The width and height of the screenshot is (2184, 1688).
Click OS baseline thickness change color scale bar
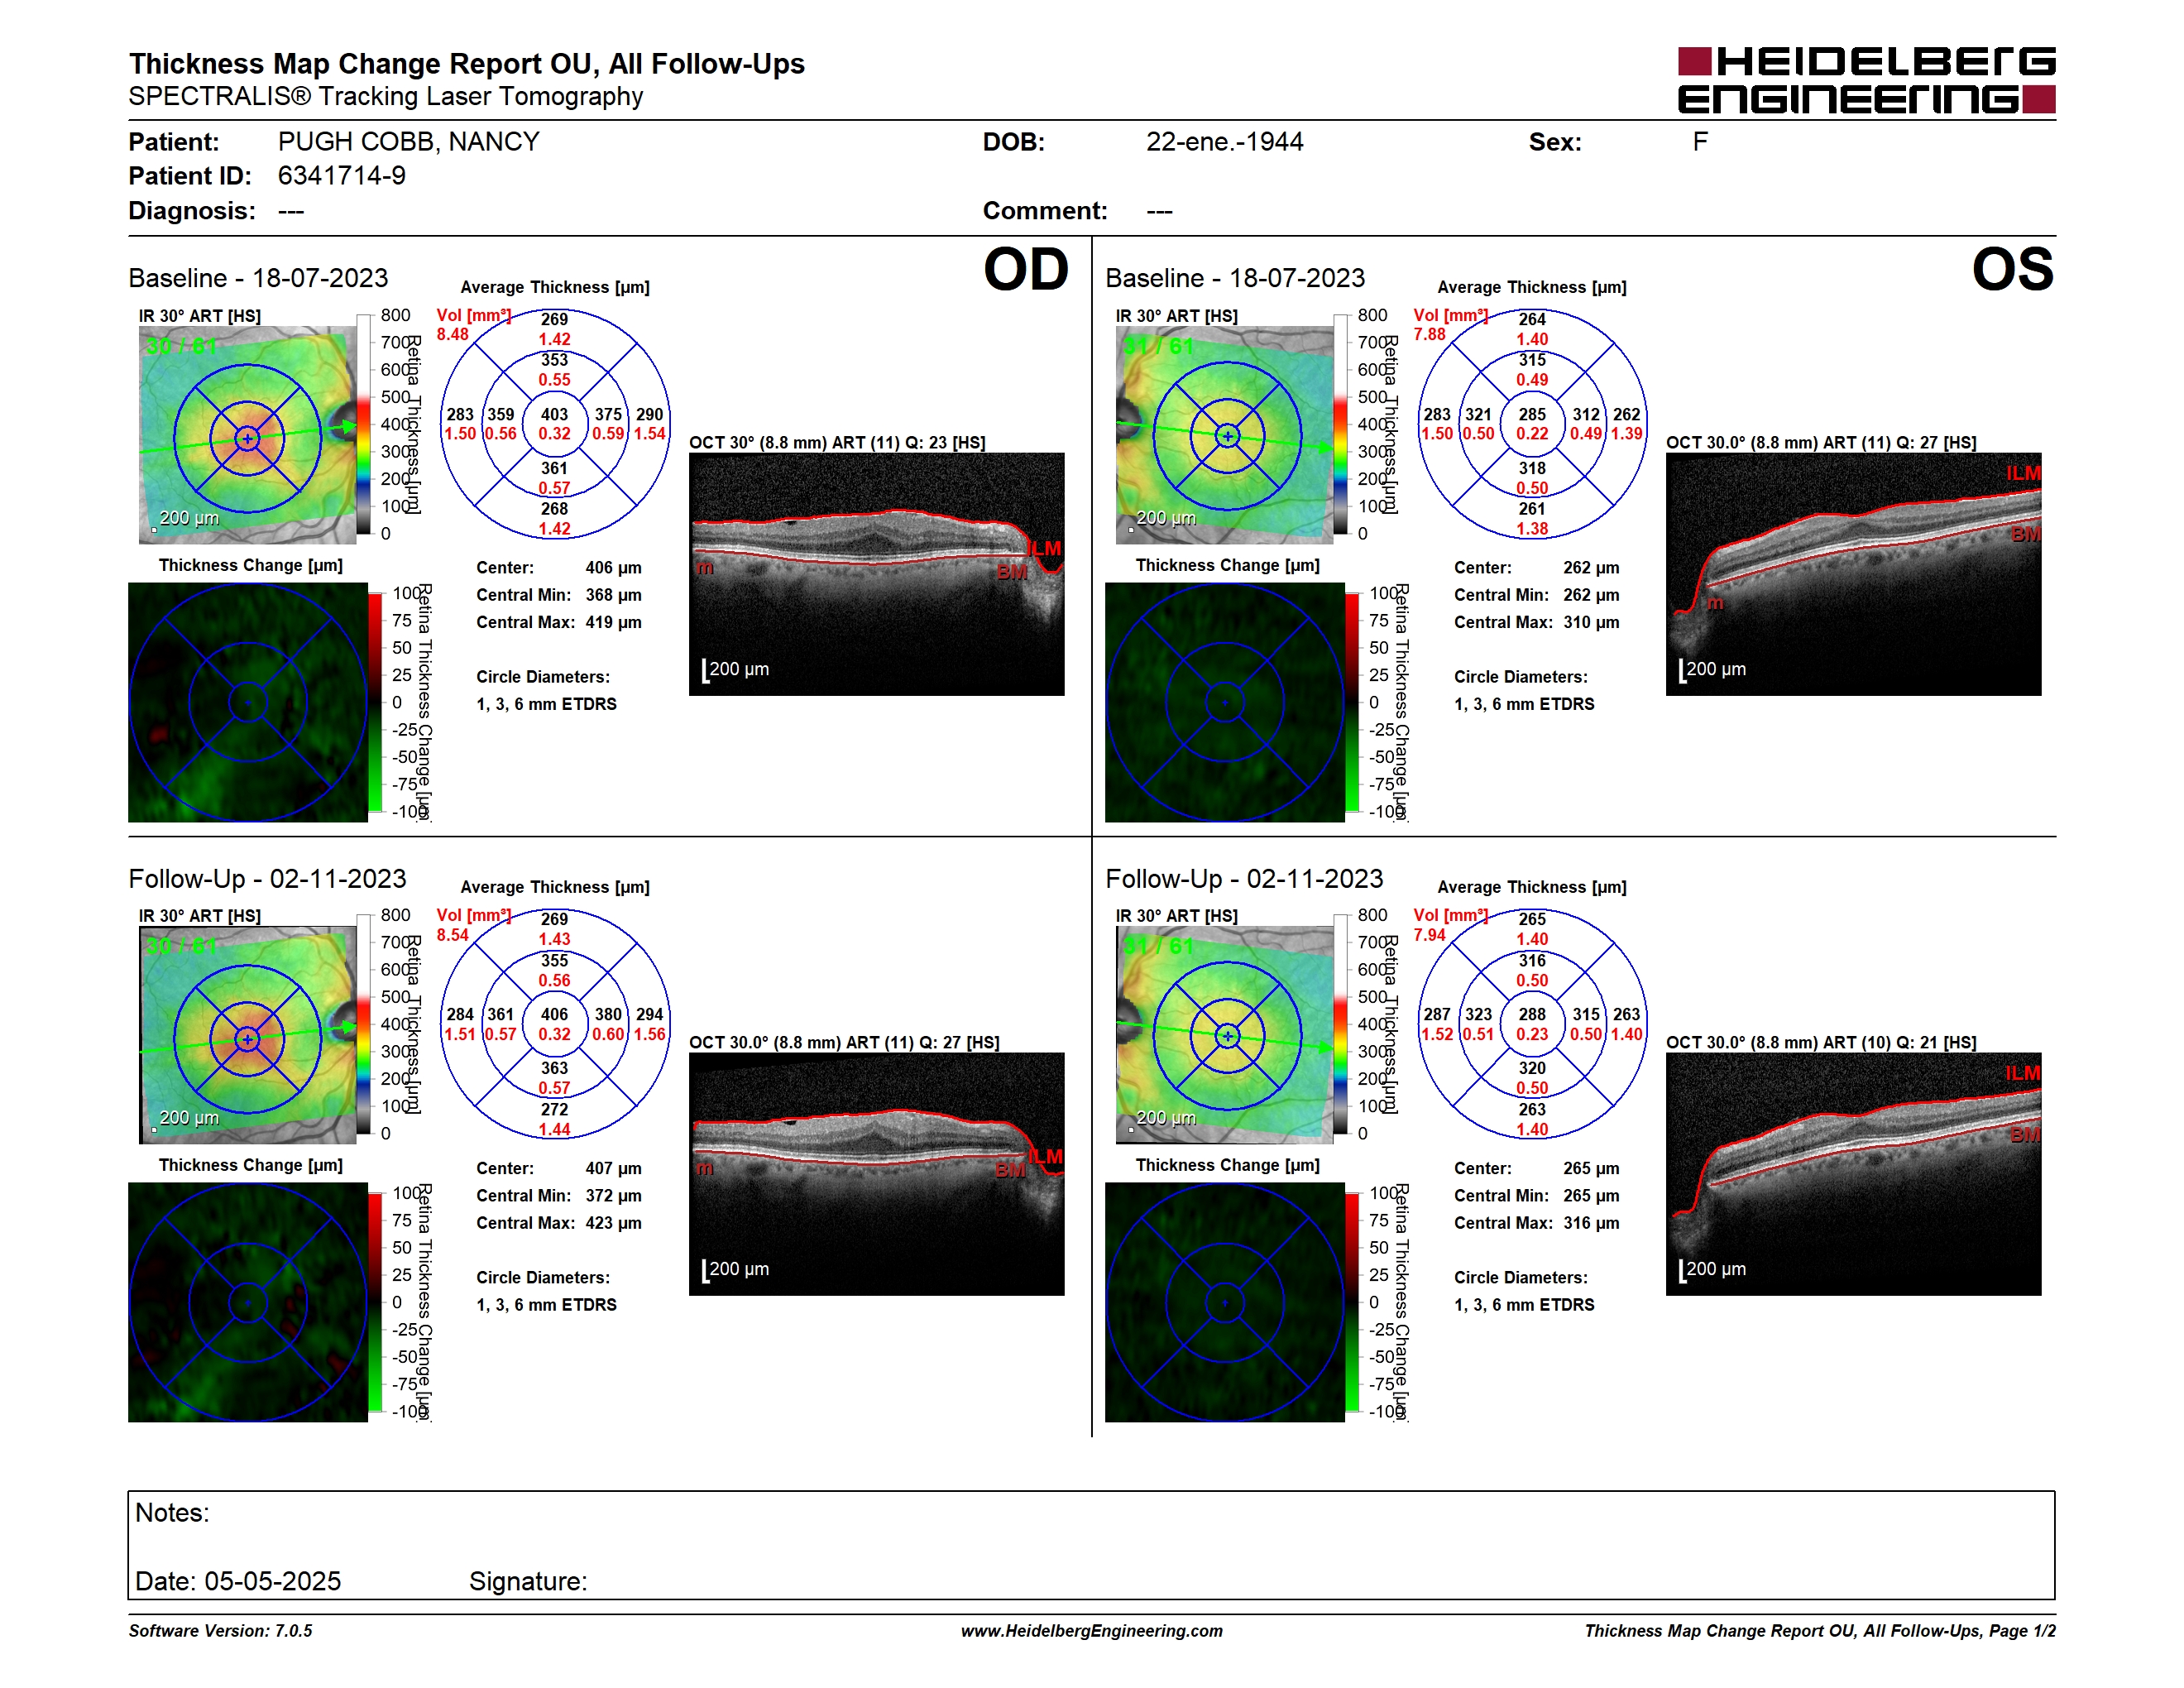tap(1352, 702)
